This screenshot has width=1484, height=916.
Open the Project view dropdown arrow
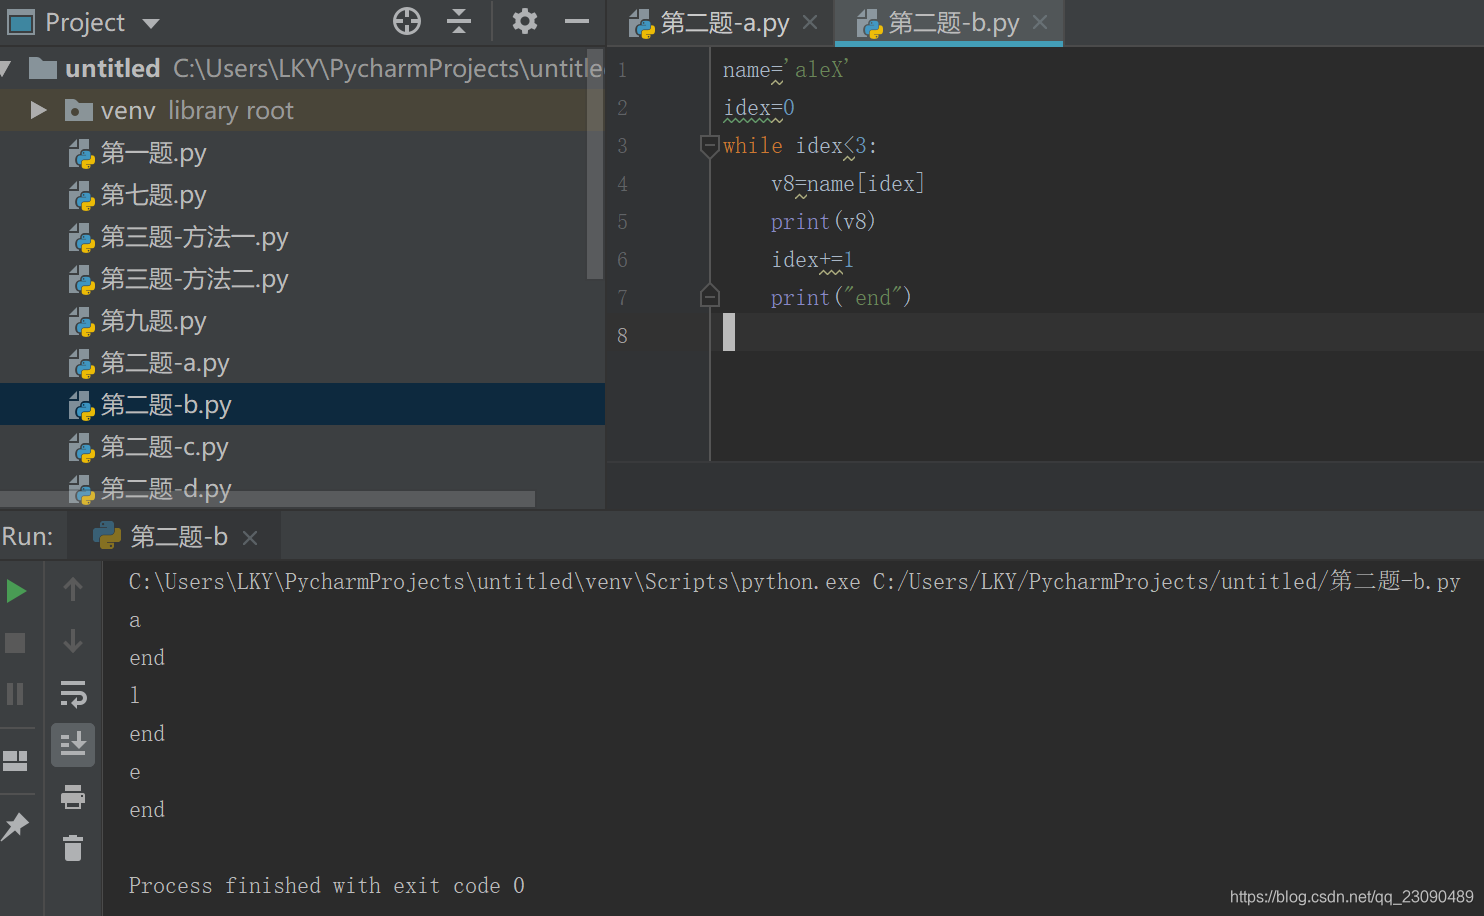(x=151, y=23)
